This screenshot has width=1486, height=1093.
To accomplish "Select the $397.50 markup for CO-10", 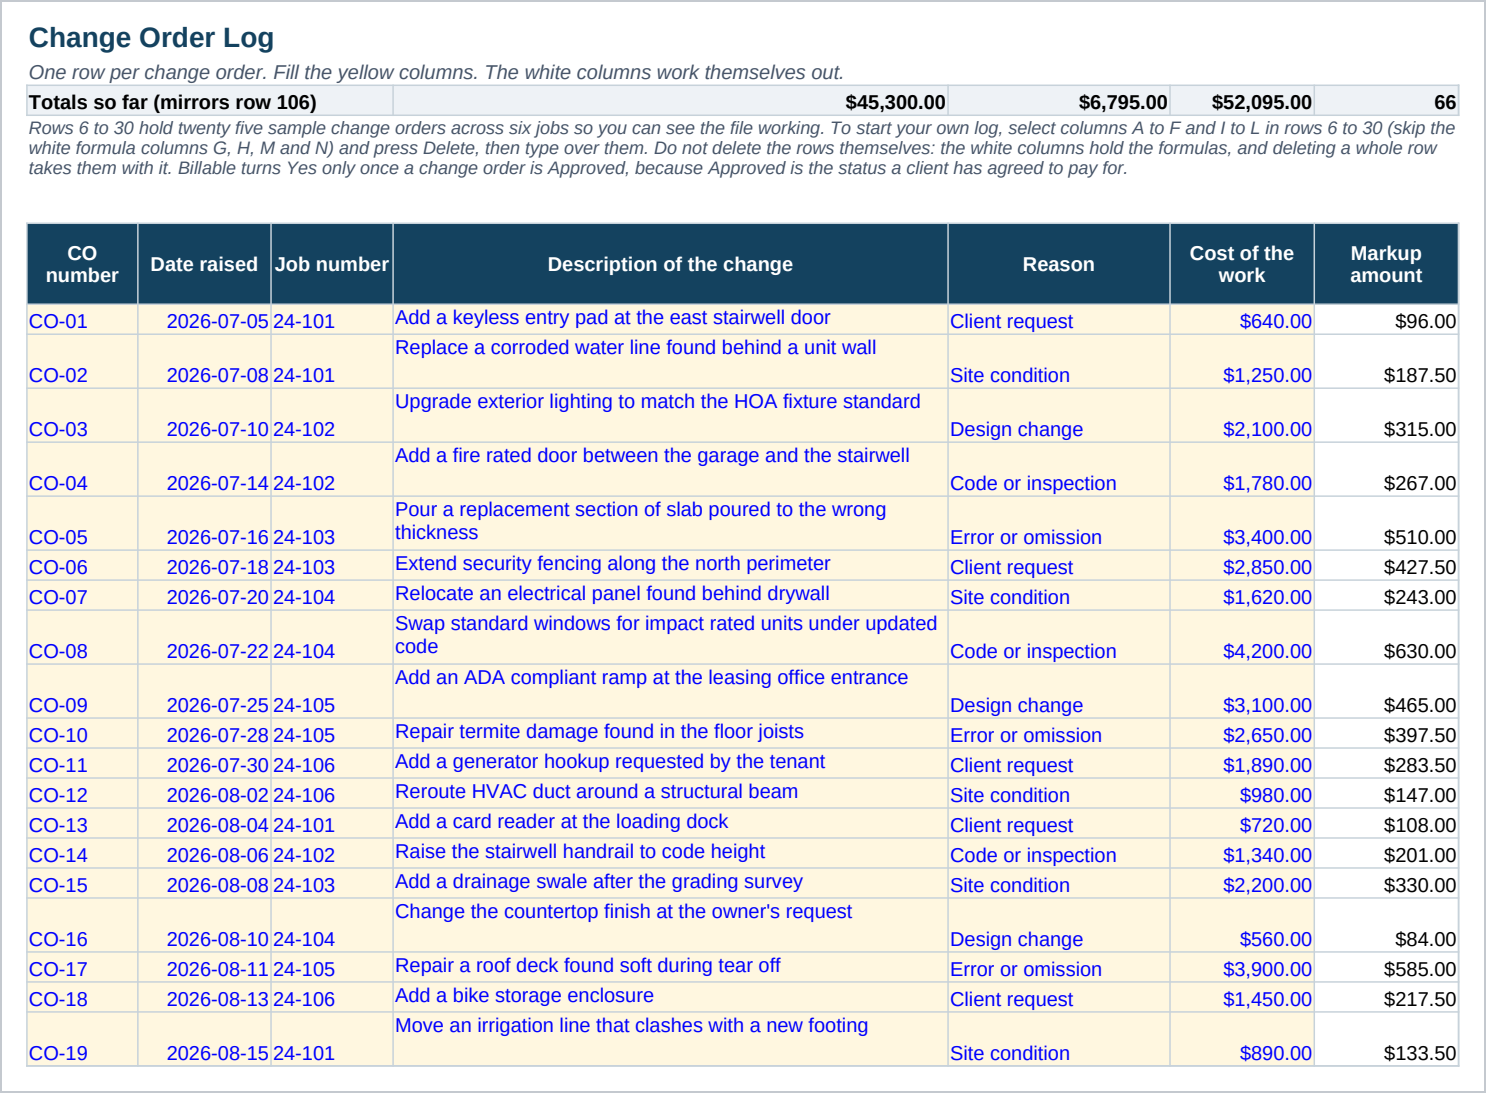I will [x=1386, y=734].
